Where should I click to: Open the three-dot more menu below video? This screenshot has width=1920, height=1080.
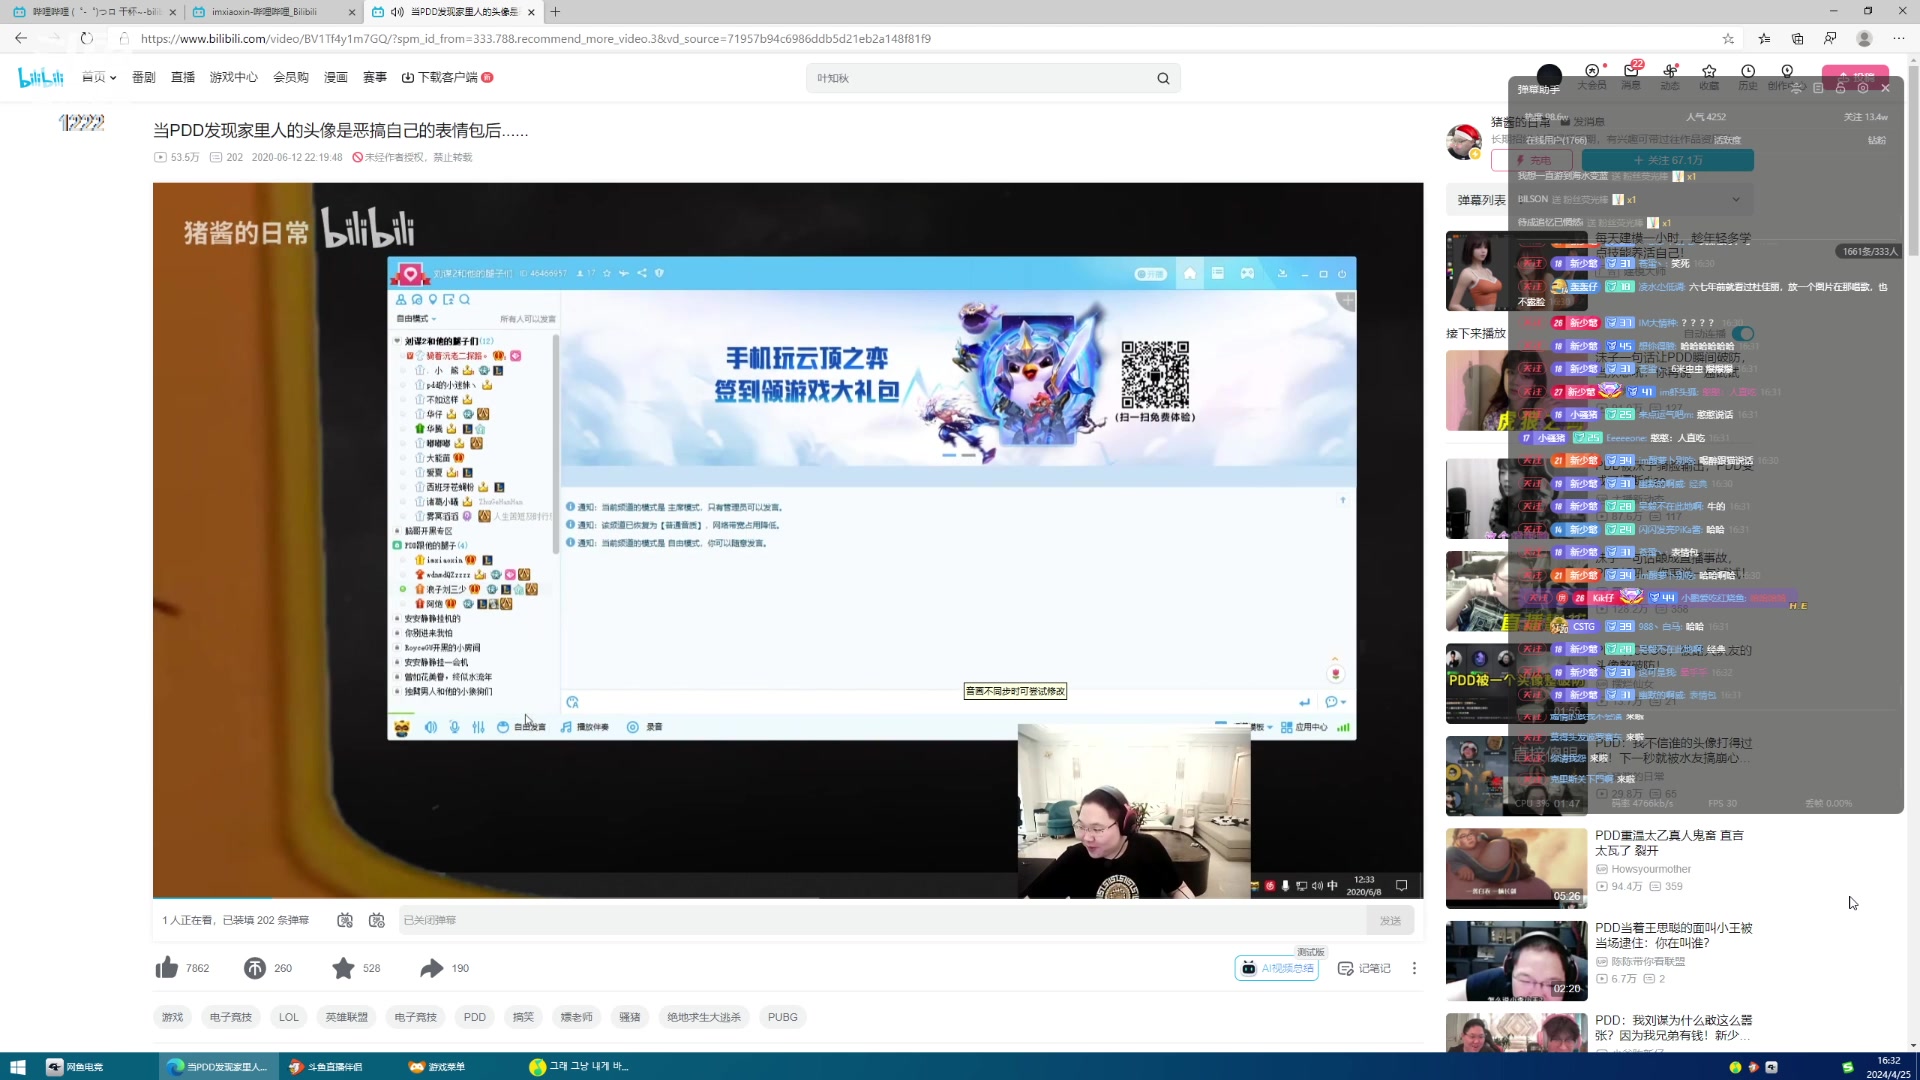point(1414,968)
